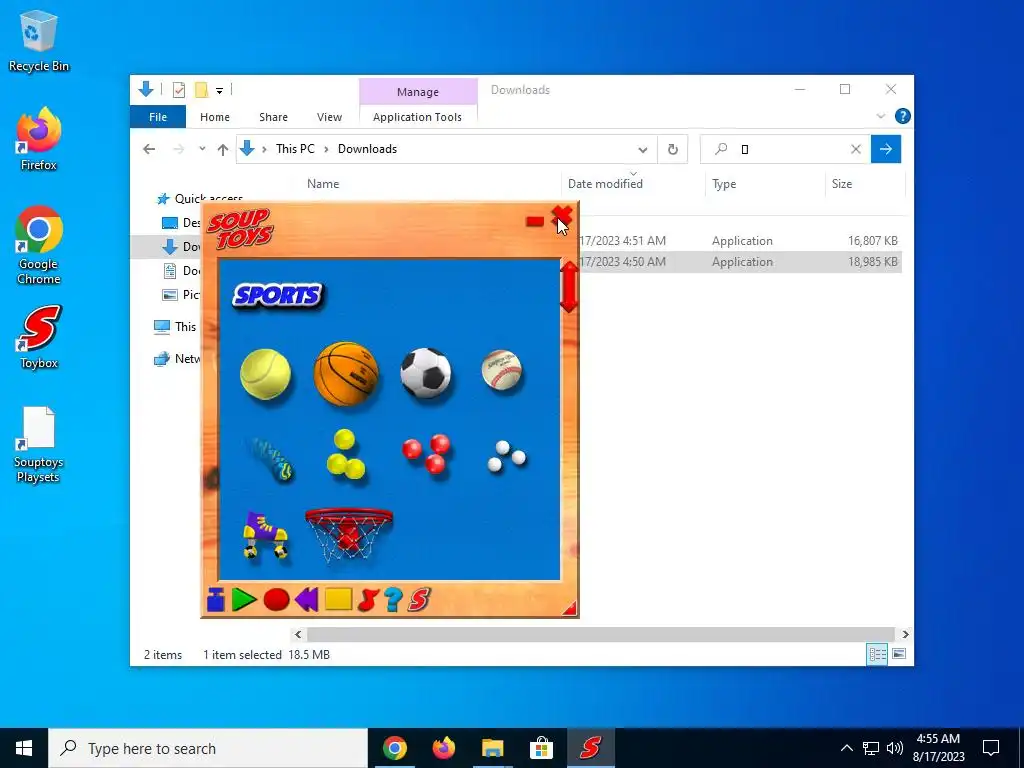Select the three red balls toy
This screenshot has height=768, width=1024.
pyautogui.click(x=426, y=453)
